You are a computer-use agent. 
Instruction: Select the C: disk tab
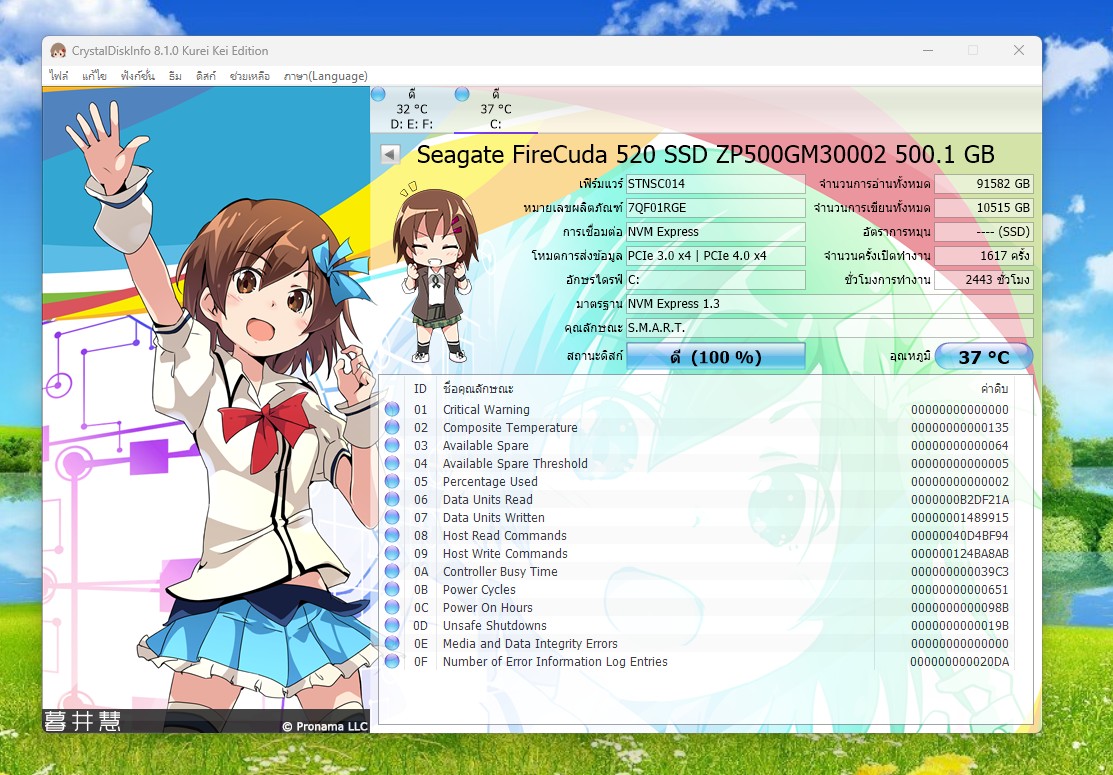pos(495,109)
